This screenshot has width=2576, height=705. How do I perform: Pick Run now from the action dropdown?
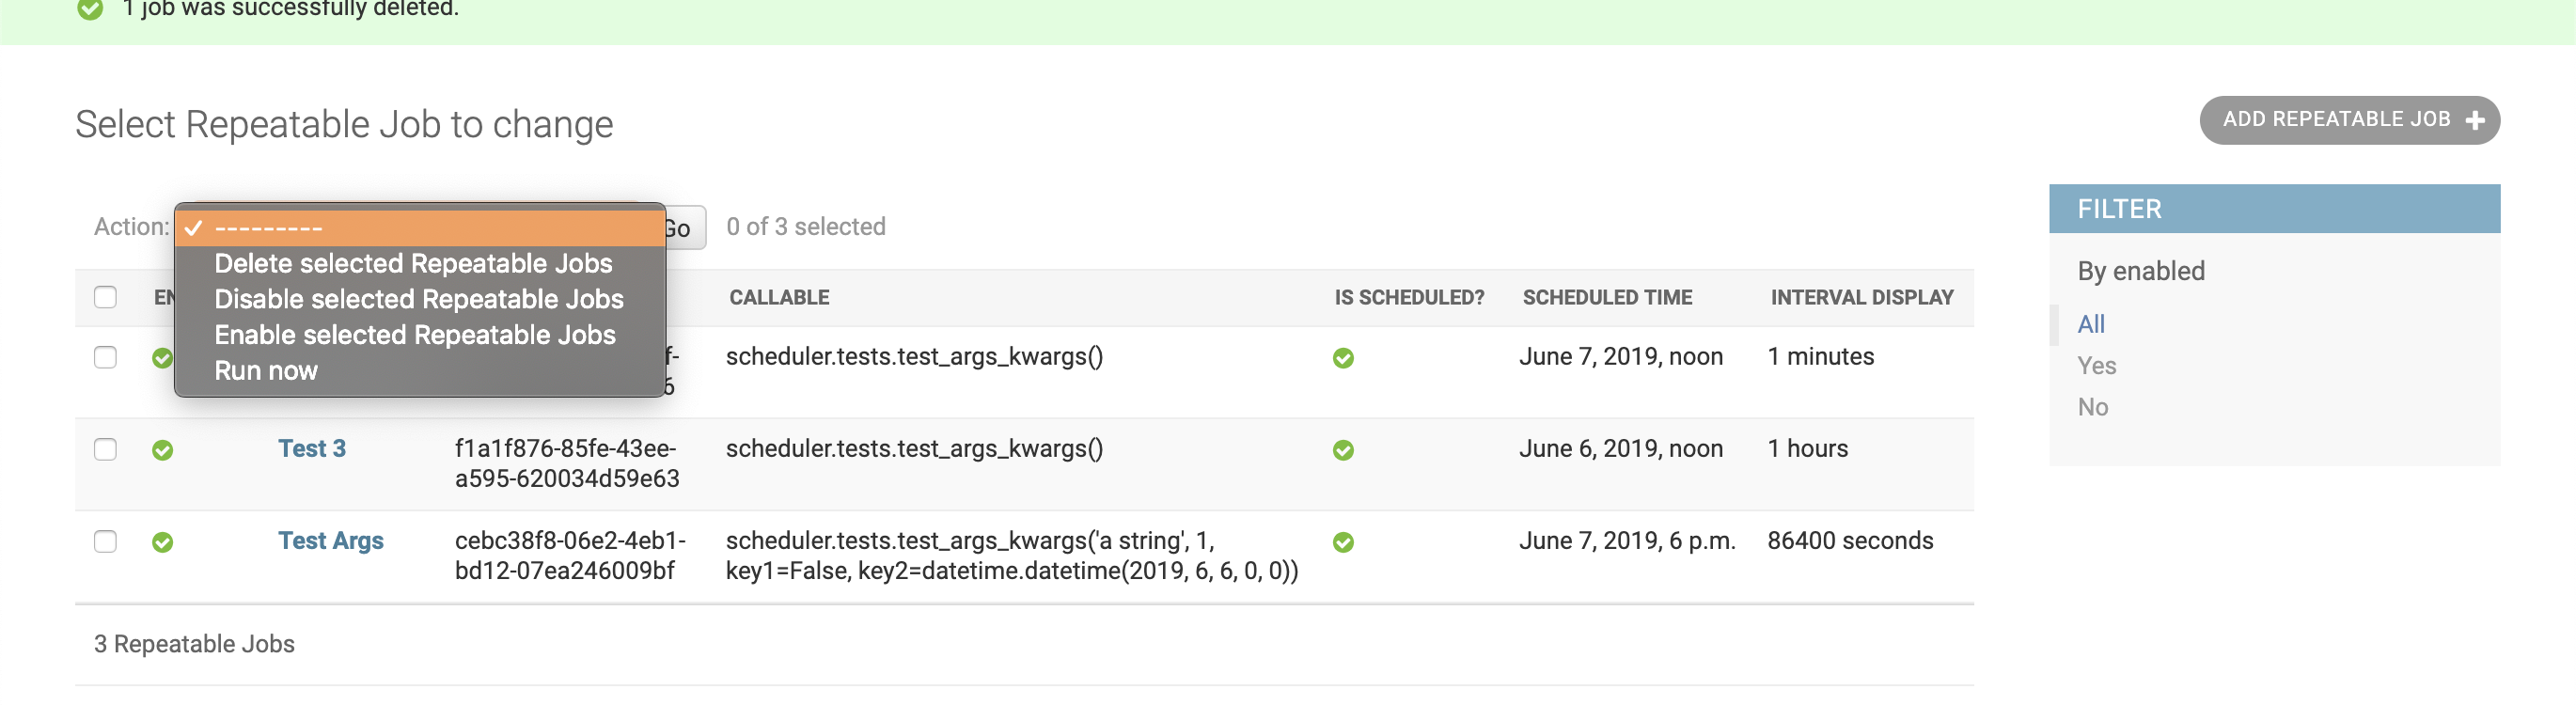(x=266, y=370)
